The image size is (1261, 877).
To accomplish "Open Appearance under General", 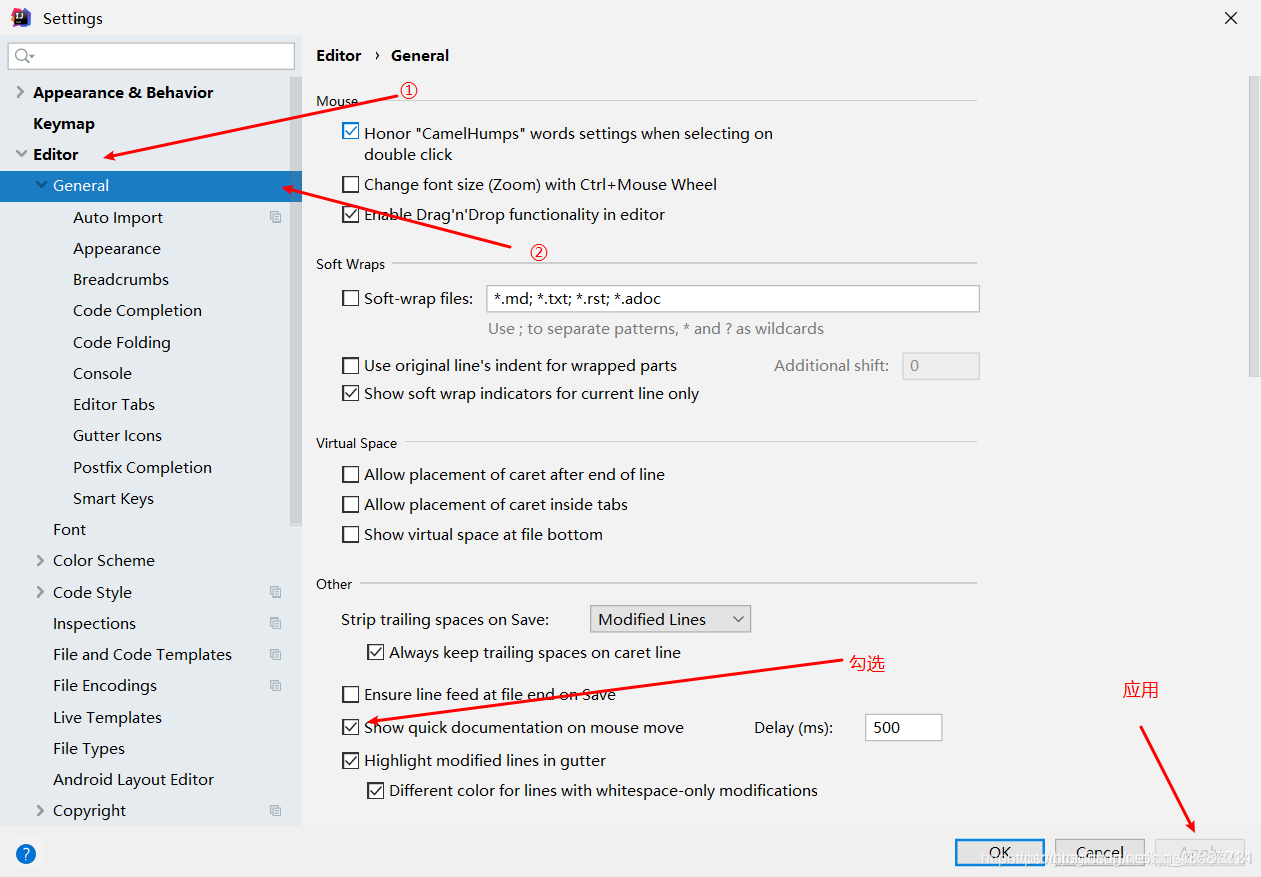I will (x=117, y=248).
